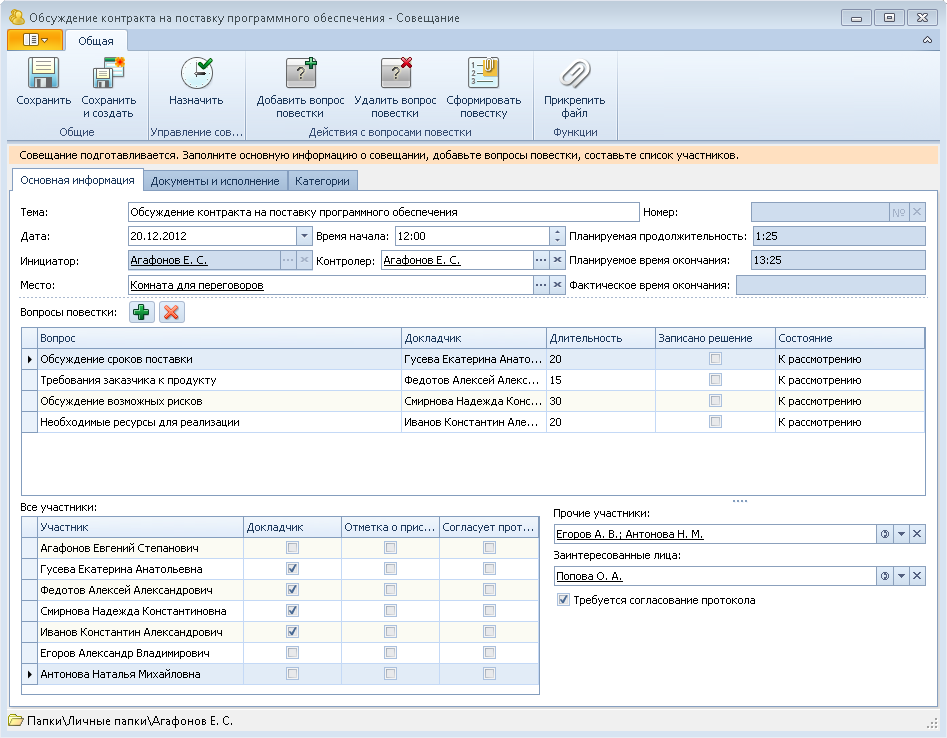
Task: Clear the Инициатор field
Action: click(x=304, y=260)
